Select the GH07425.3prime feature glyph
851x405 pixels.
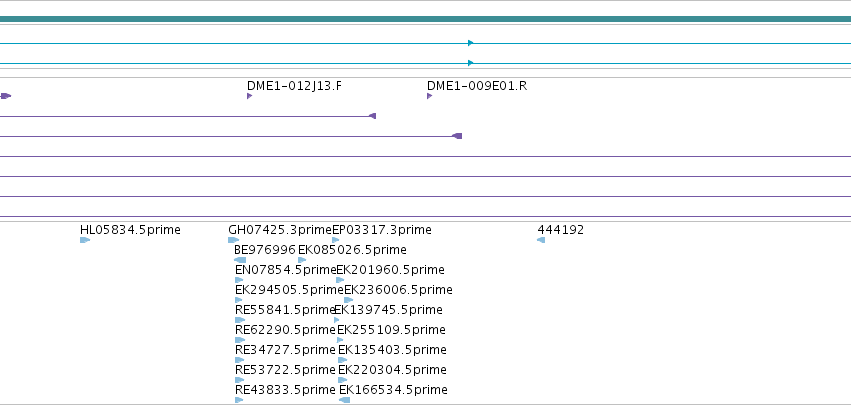[233, 240]
